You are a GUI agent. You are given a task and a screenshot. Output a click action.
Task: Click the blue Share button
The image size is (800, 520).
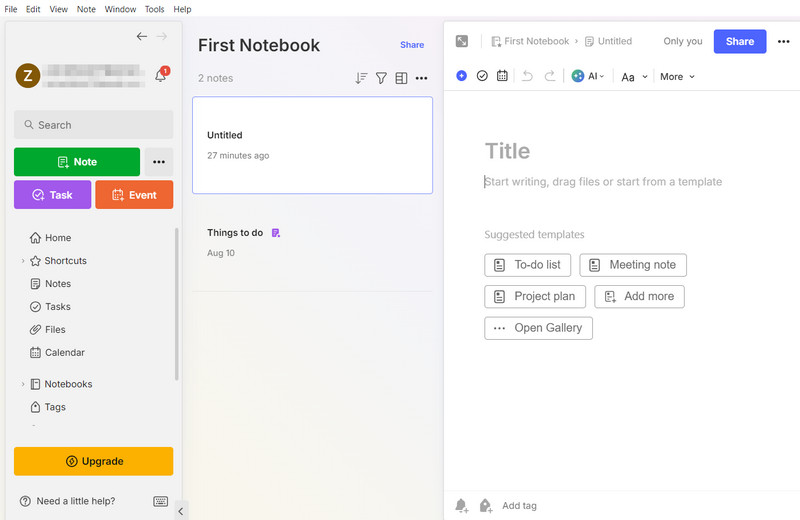[740, 41]
